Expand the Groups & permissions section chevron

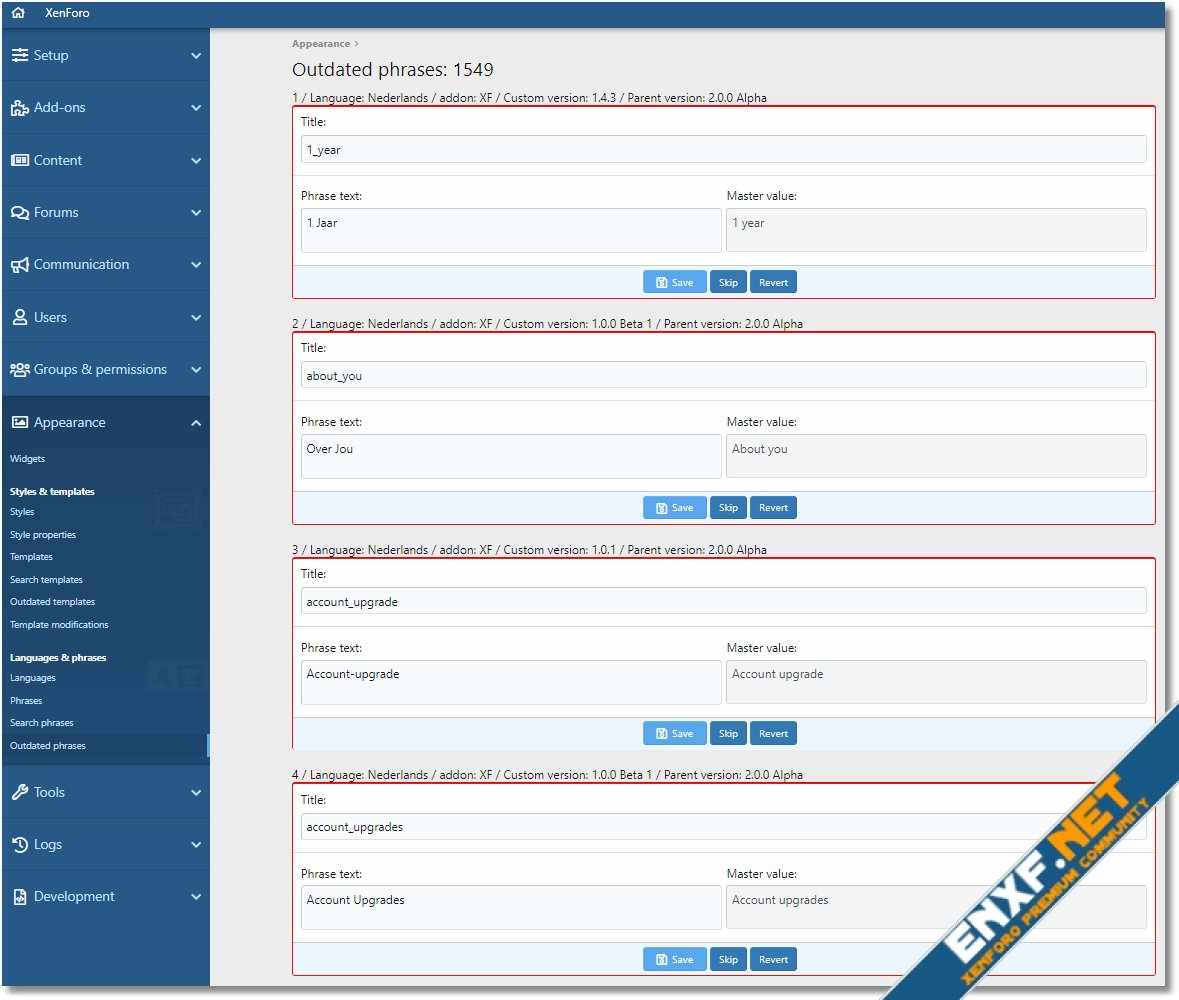tap(196, 370)
